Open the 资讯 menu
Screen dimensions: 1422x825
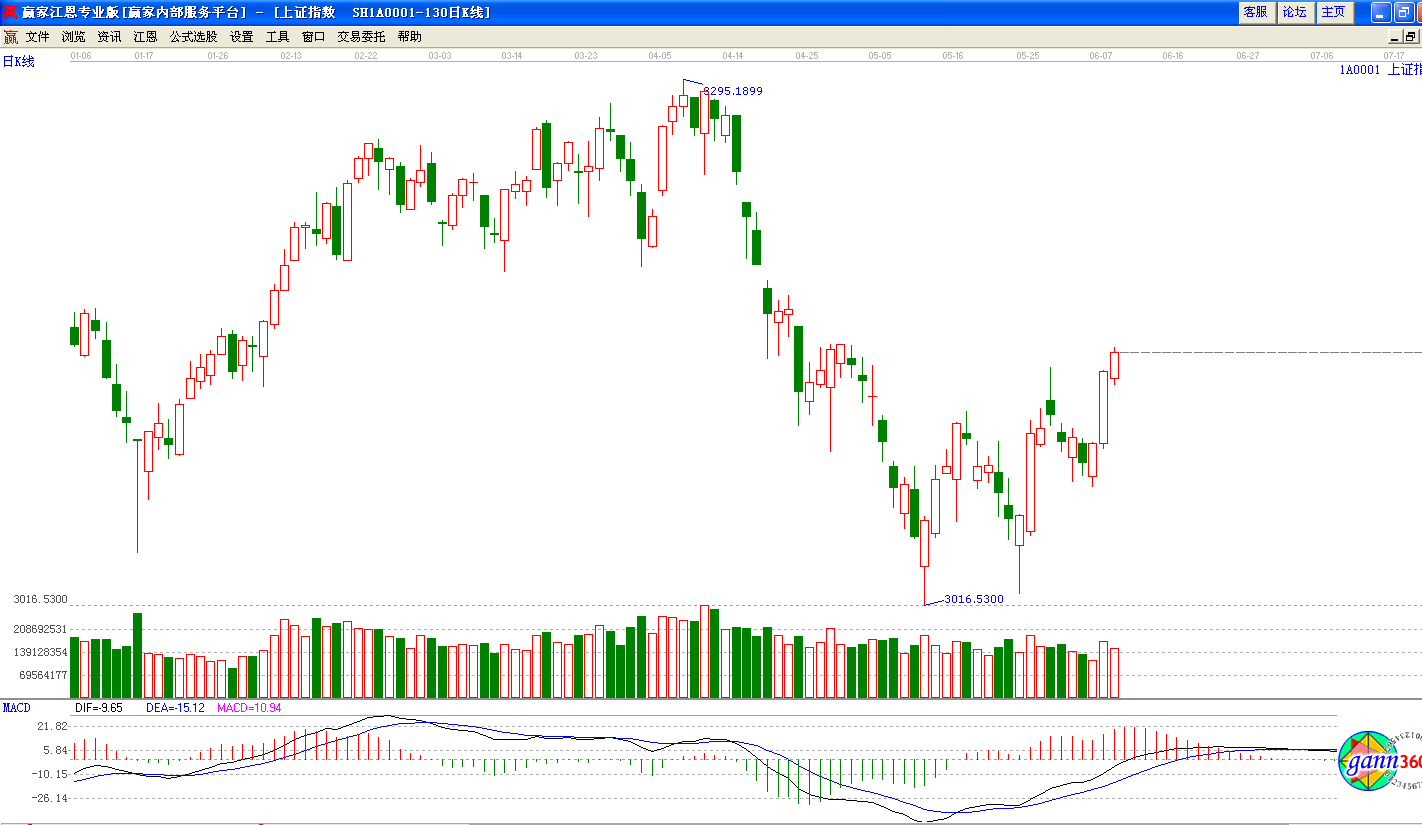click(110, 36)
